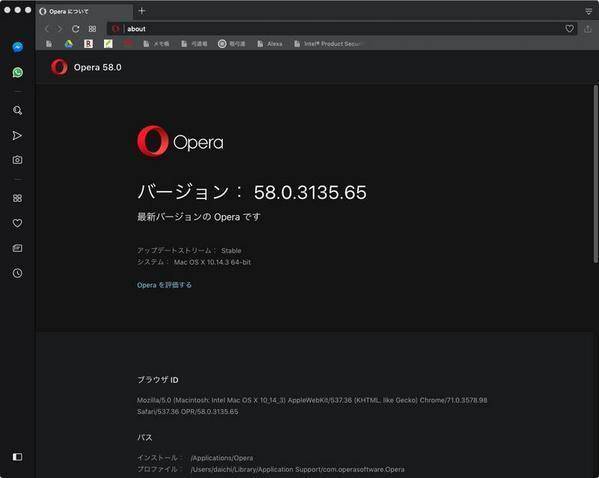
Task: Click the "Opera を評価する" link
Action: 164,285
